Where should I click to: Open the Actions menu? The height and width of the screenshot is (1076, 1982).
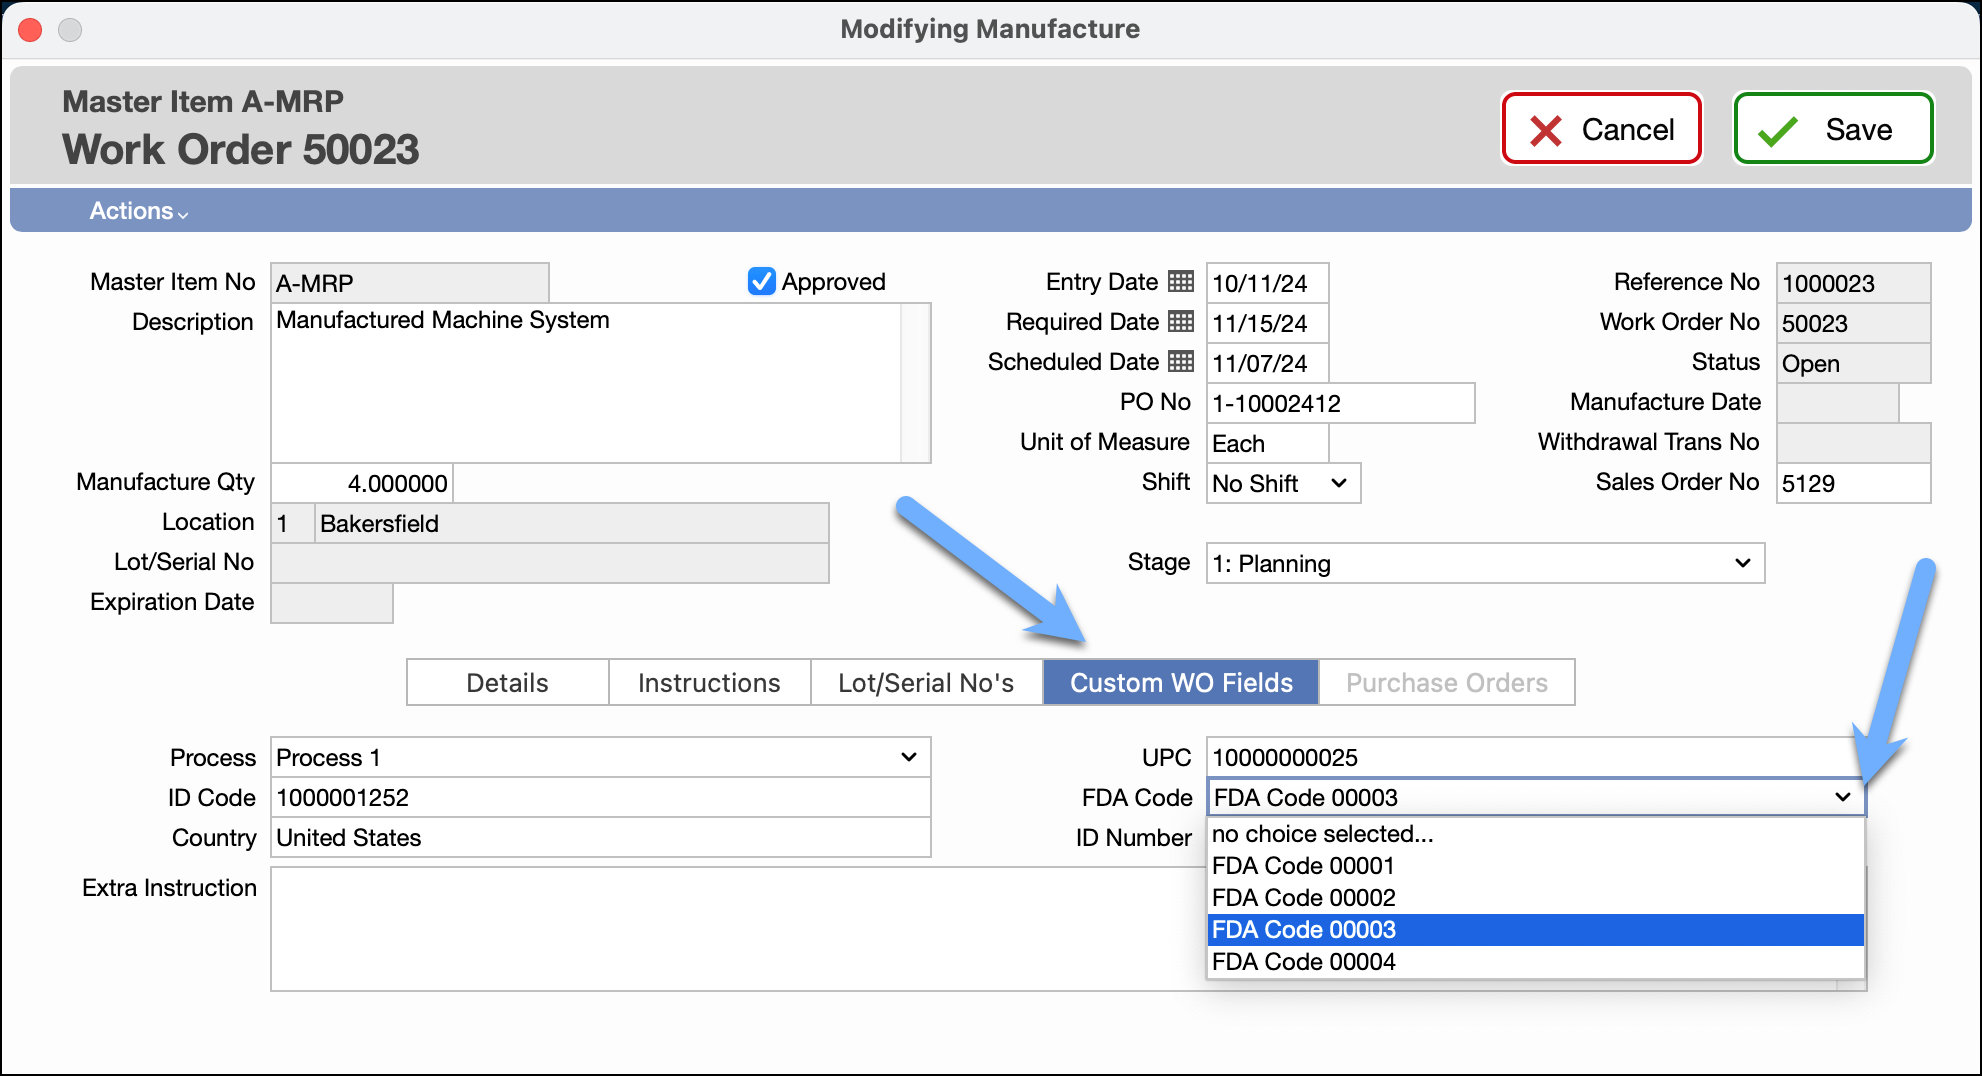point(139,211)
